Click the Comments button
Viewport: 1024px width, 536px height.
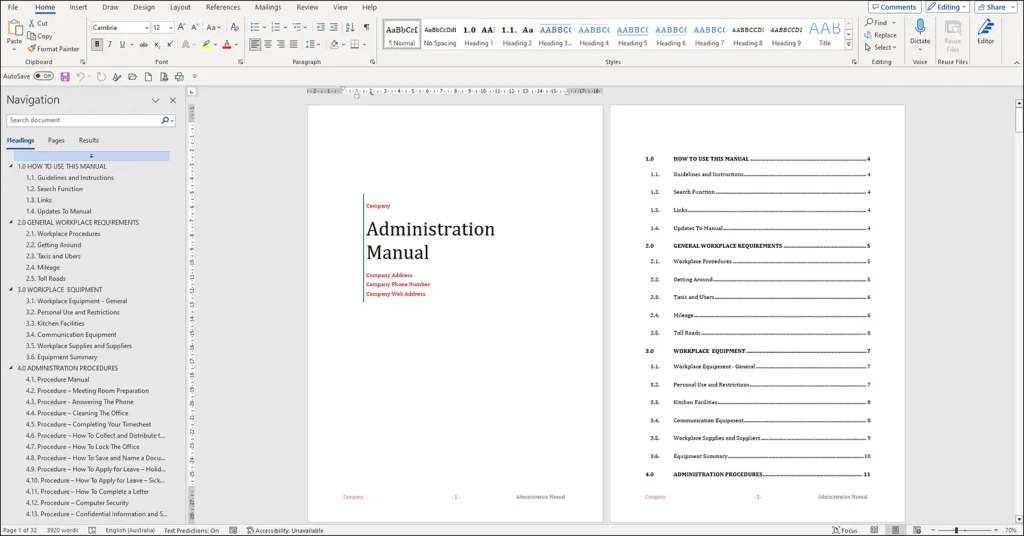coord(894,7)
